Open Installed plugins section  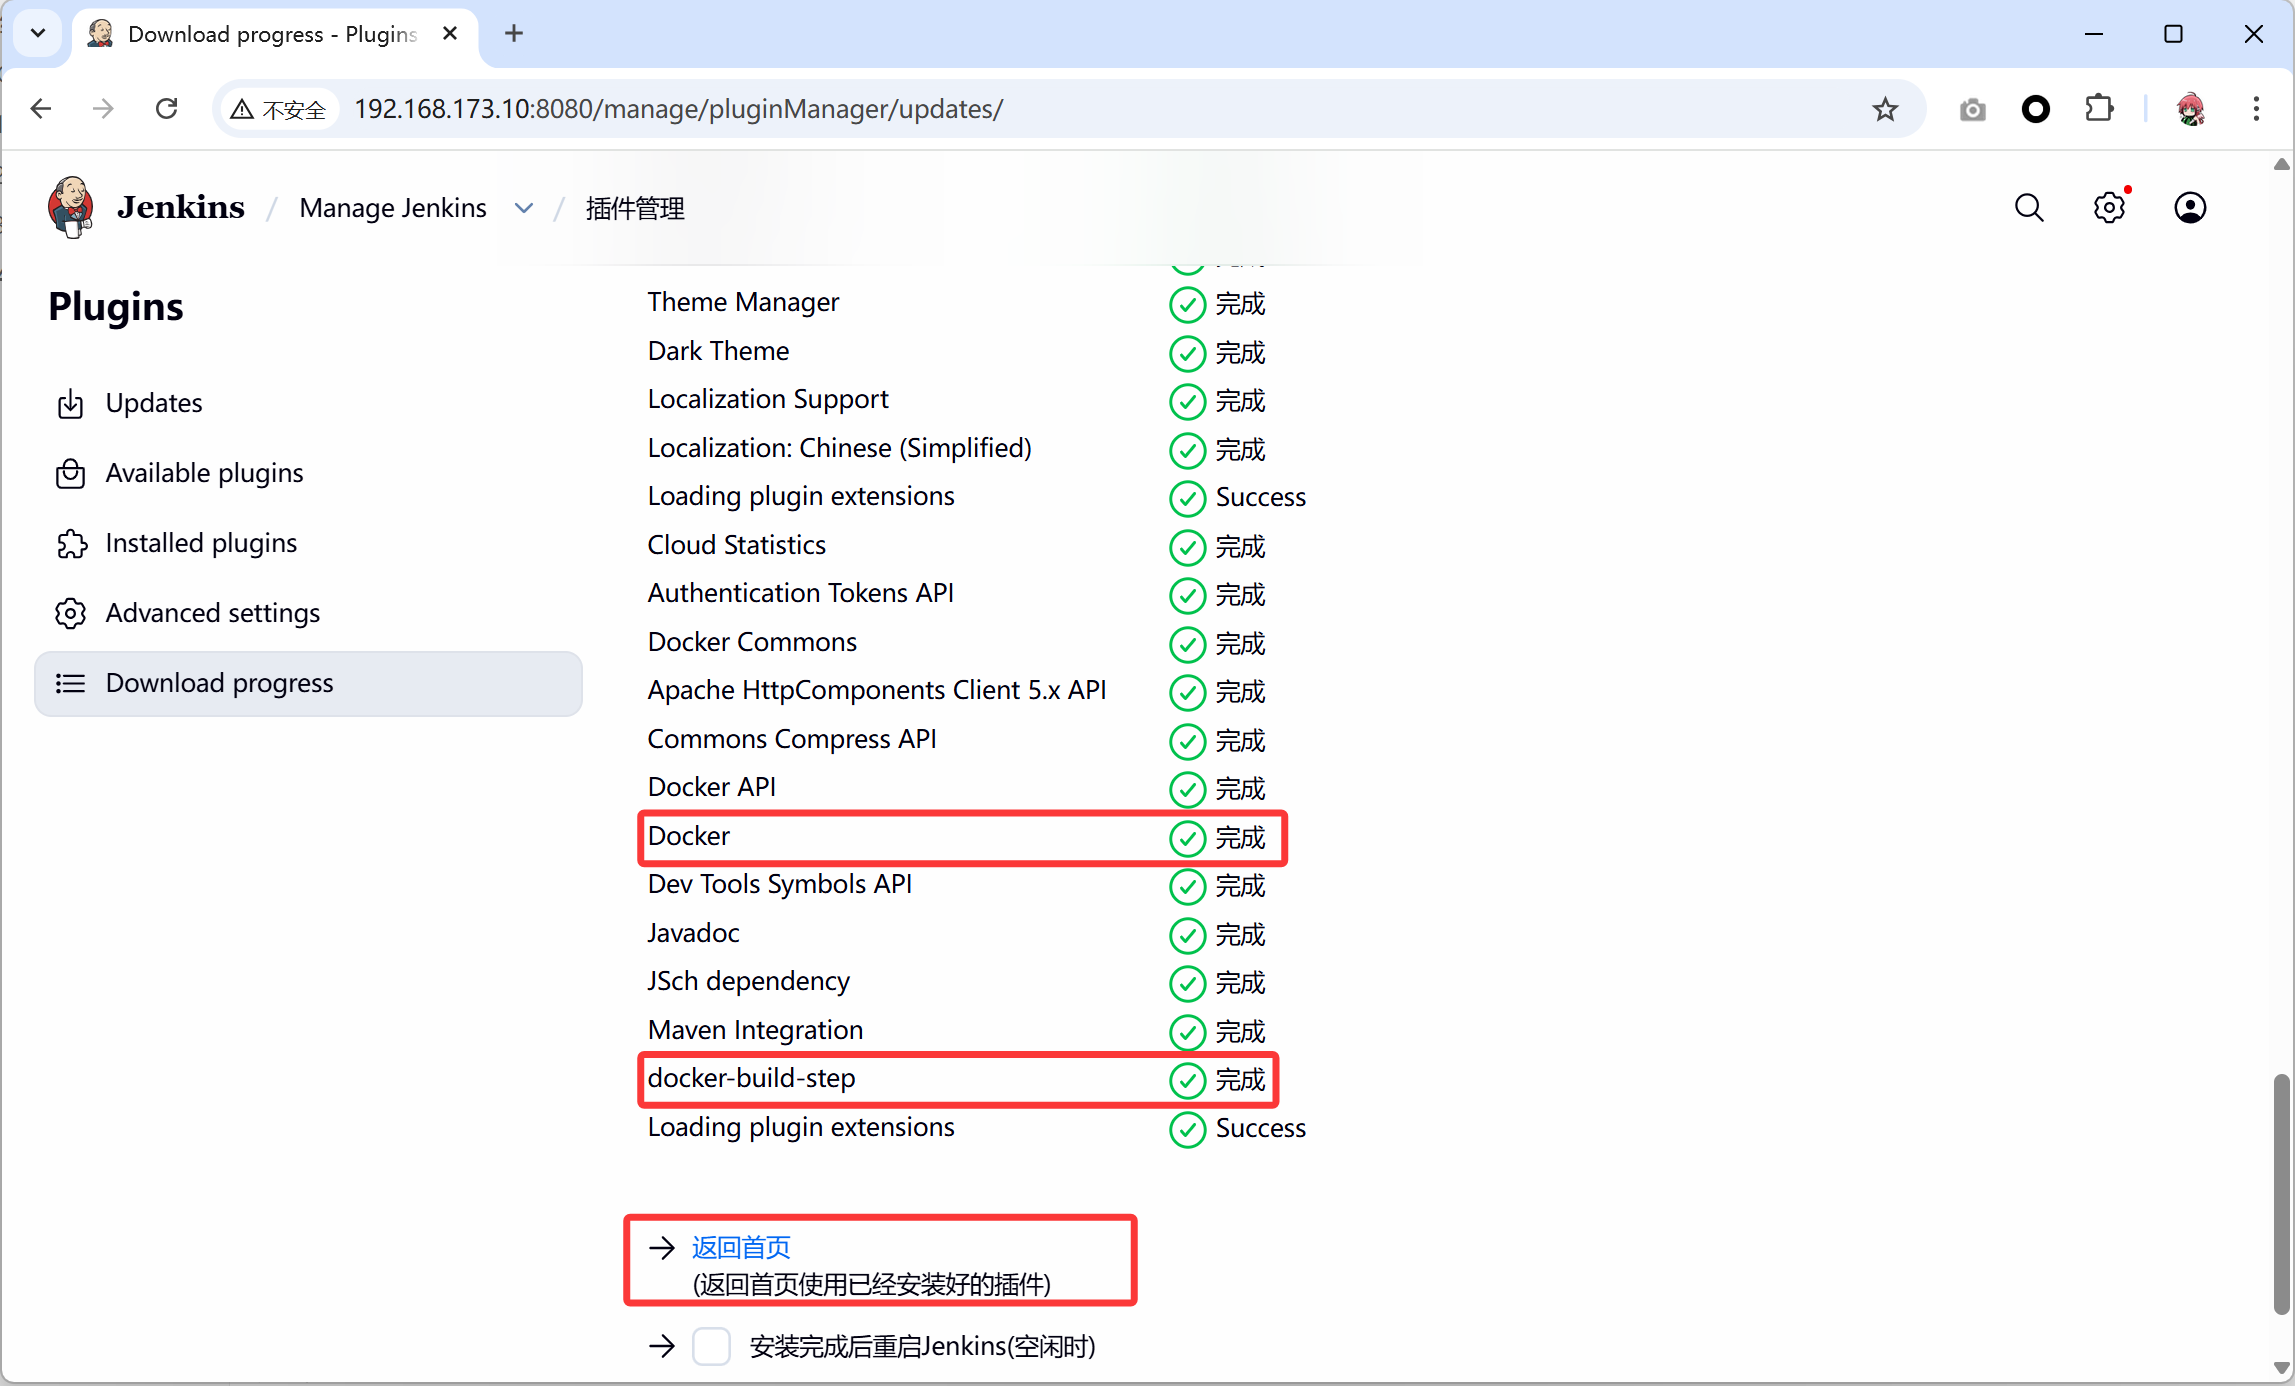pos(201,543)
